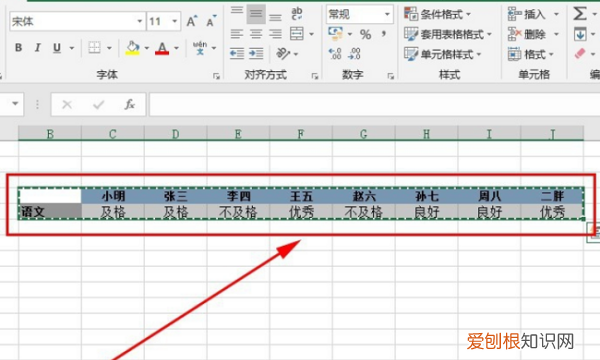Screen dimensions: 600x360
Task: Confirm formula bar entry with checkmark
Action: tap(98, 104)
